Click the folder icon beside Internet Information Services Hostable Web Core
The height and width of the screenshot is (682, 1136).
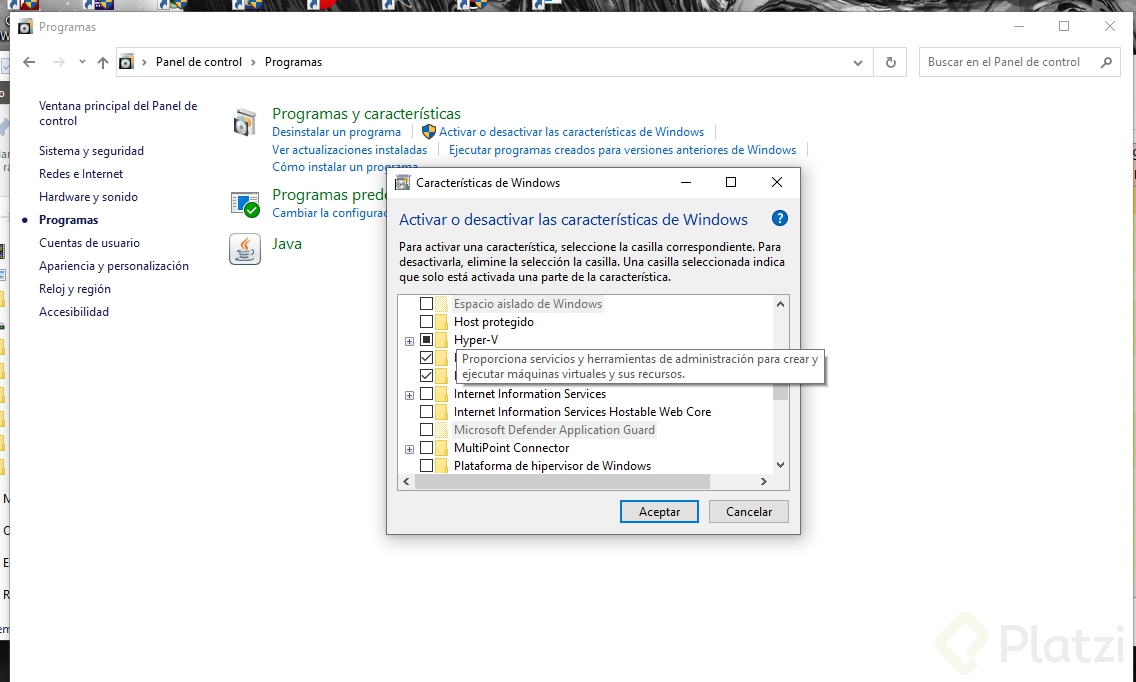click(441, 412)
